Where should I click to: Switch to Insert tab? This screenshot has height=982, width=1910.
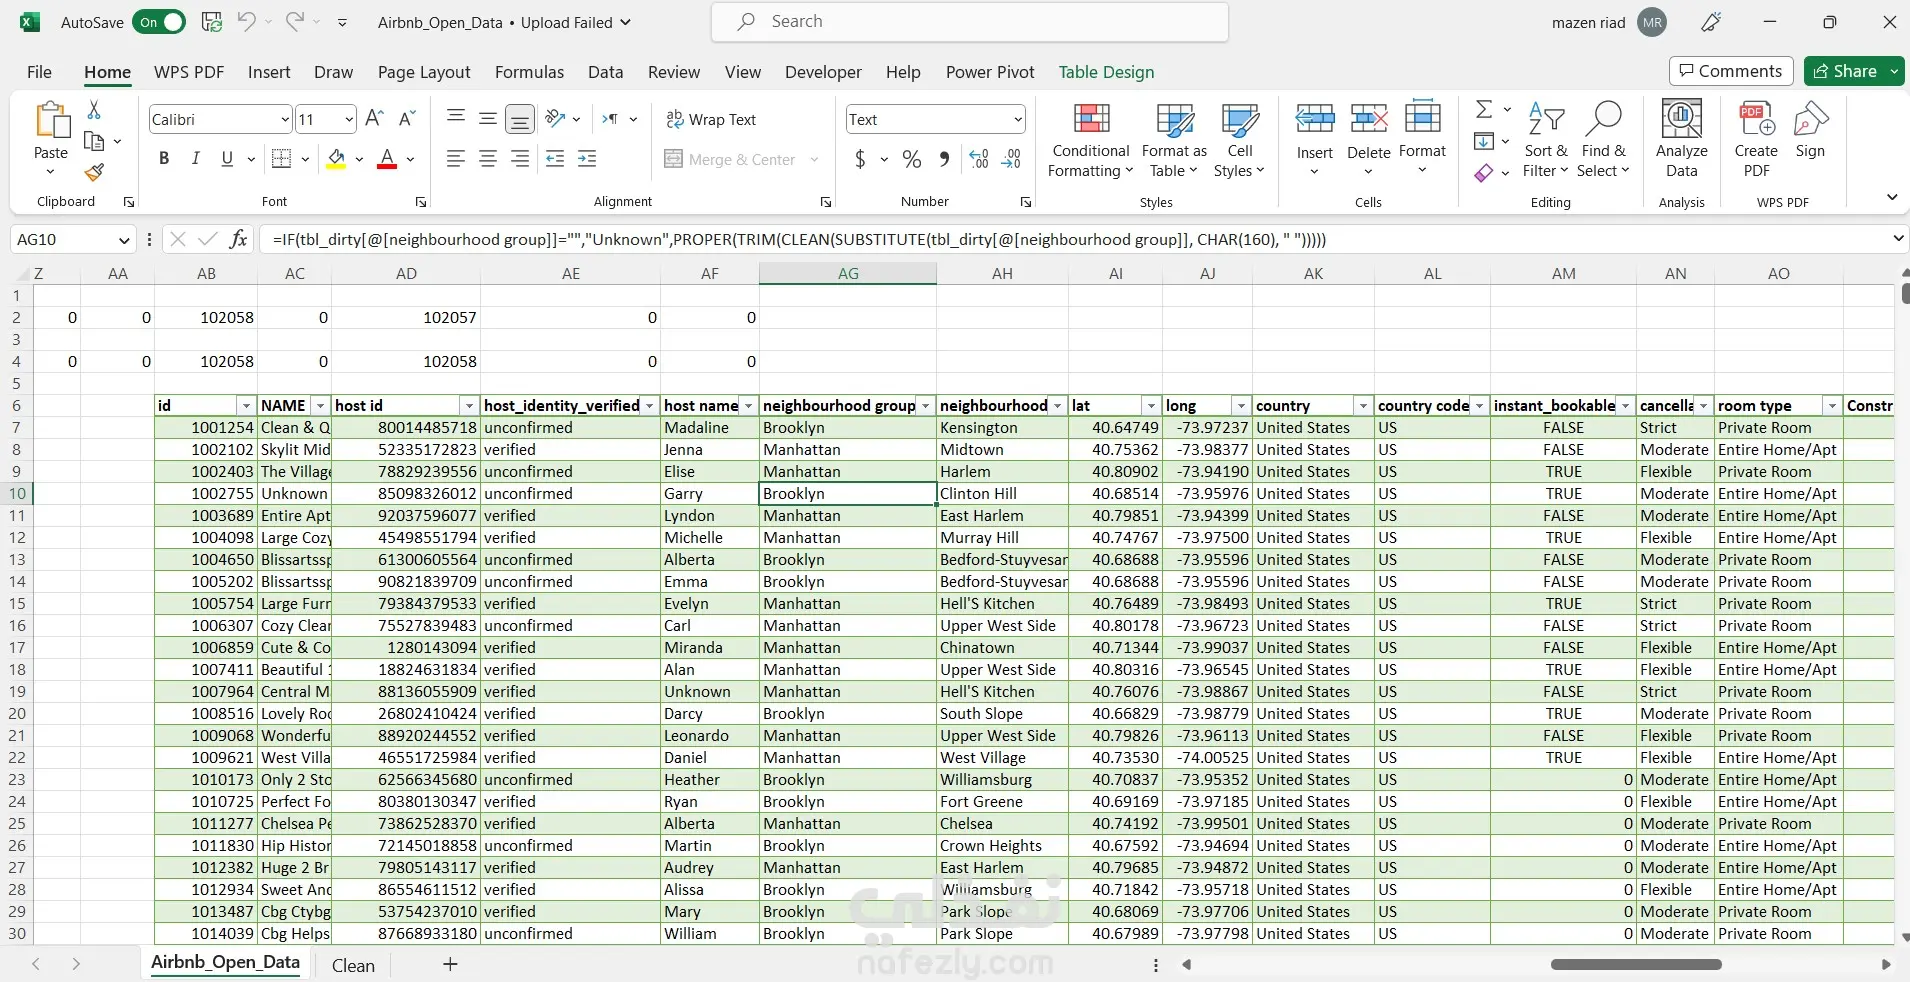[269, 72]
